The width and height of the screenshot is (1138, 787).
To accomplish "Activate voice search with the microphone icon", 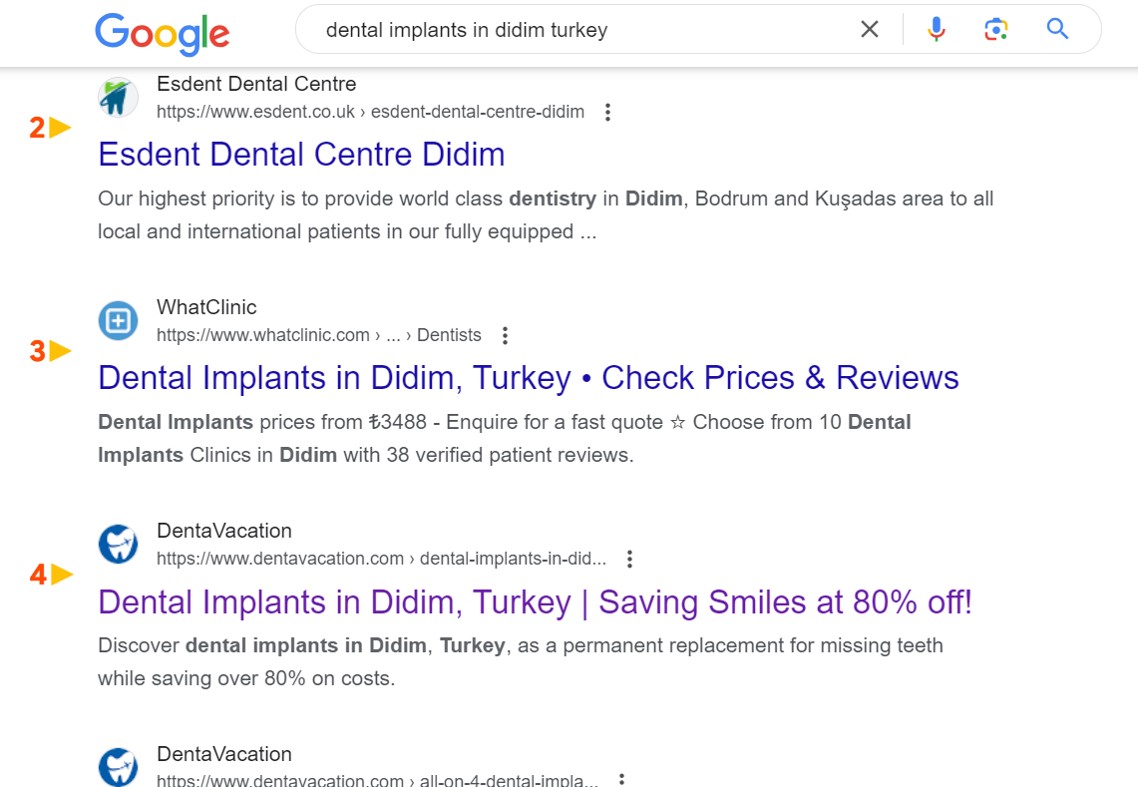I will (935, 29).
